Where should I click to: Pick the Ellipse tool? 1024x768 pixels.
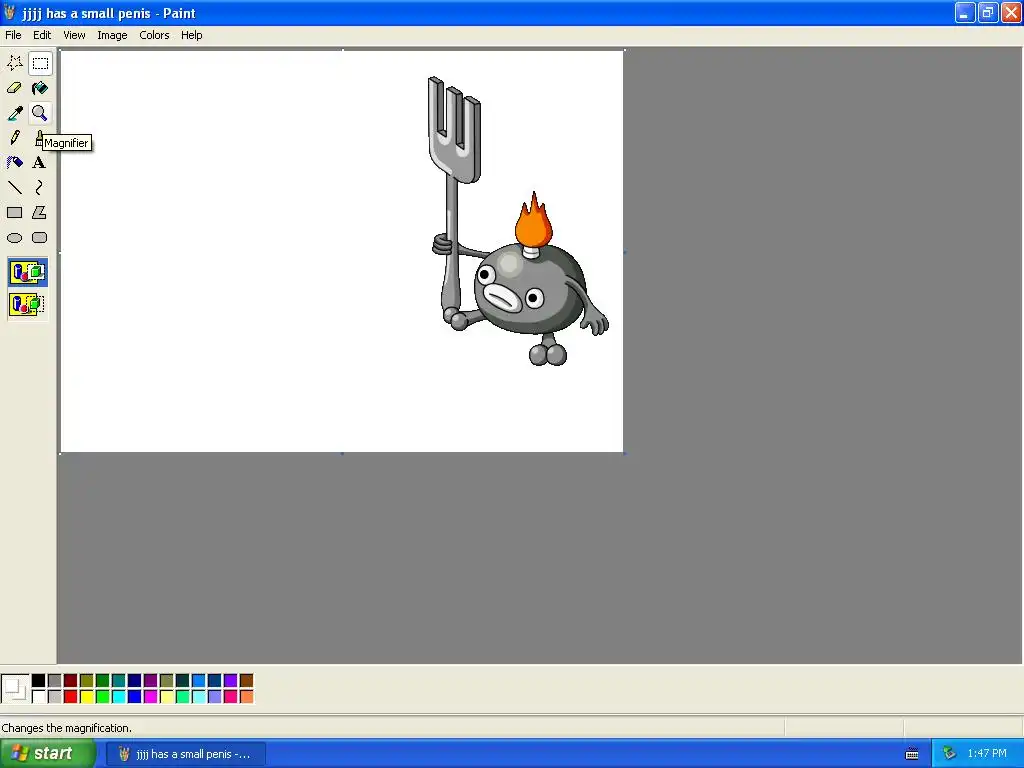click(x=15, y=238)
